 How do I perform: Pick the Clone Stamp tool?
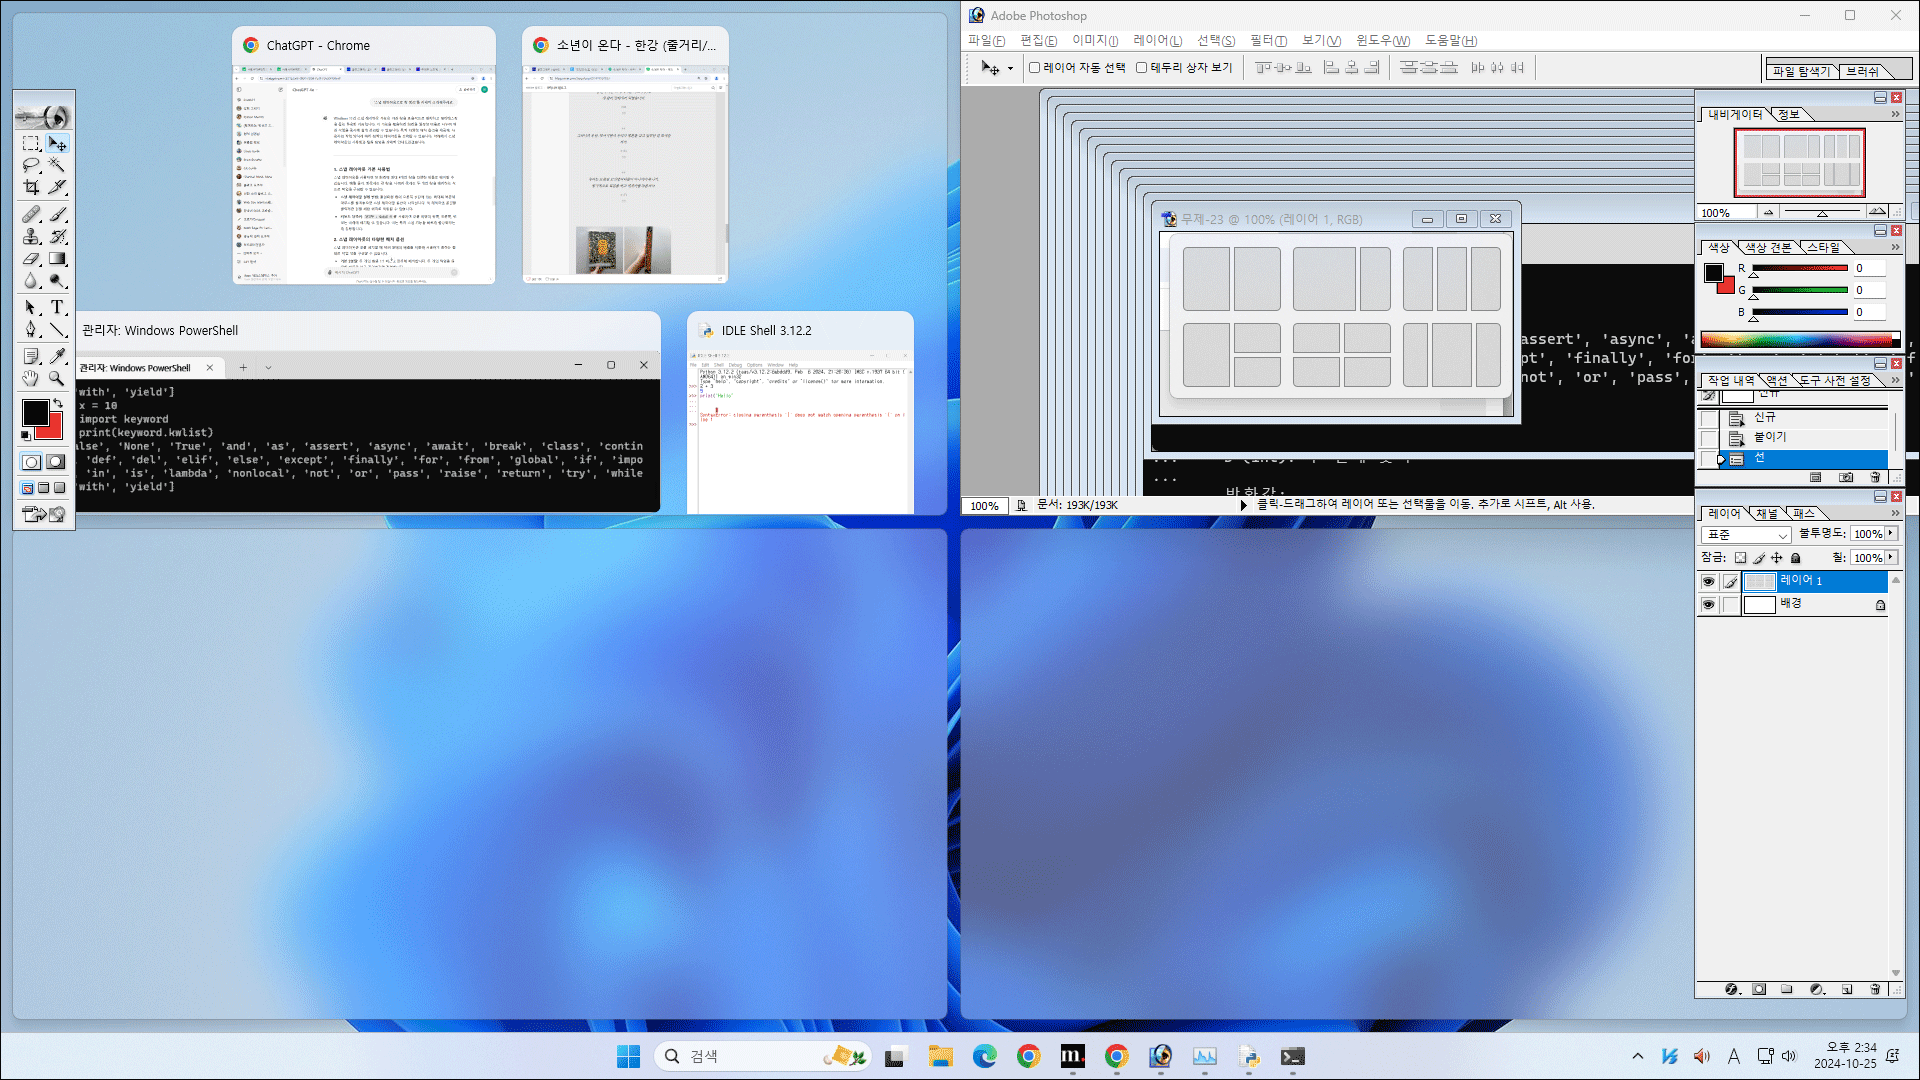pyautogui.click(x=32, y=237)
